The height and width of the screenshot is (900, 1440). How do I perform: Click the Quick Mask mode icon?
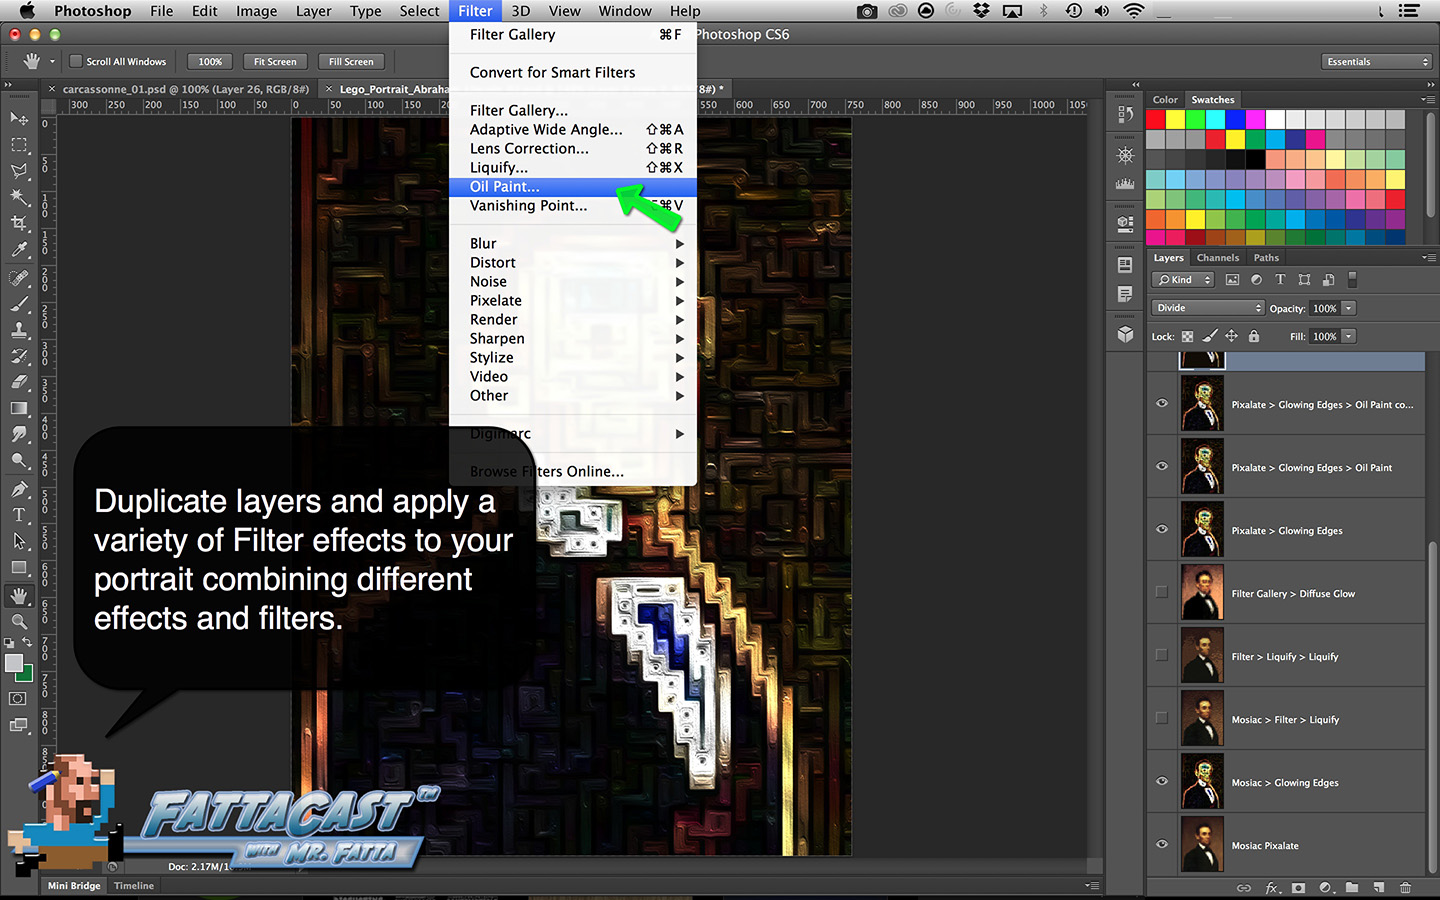point(18,698)
